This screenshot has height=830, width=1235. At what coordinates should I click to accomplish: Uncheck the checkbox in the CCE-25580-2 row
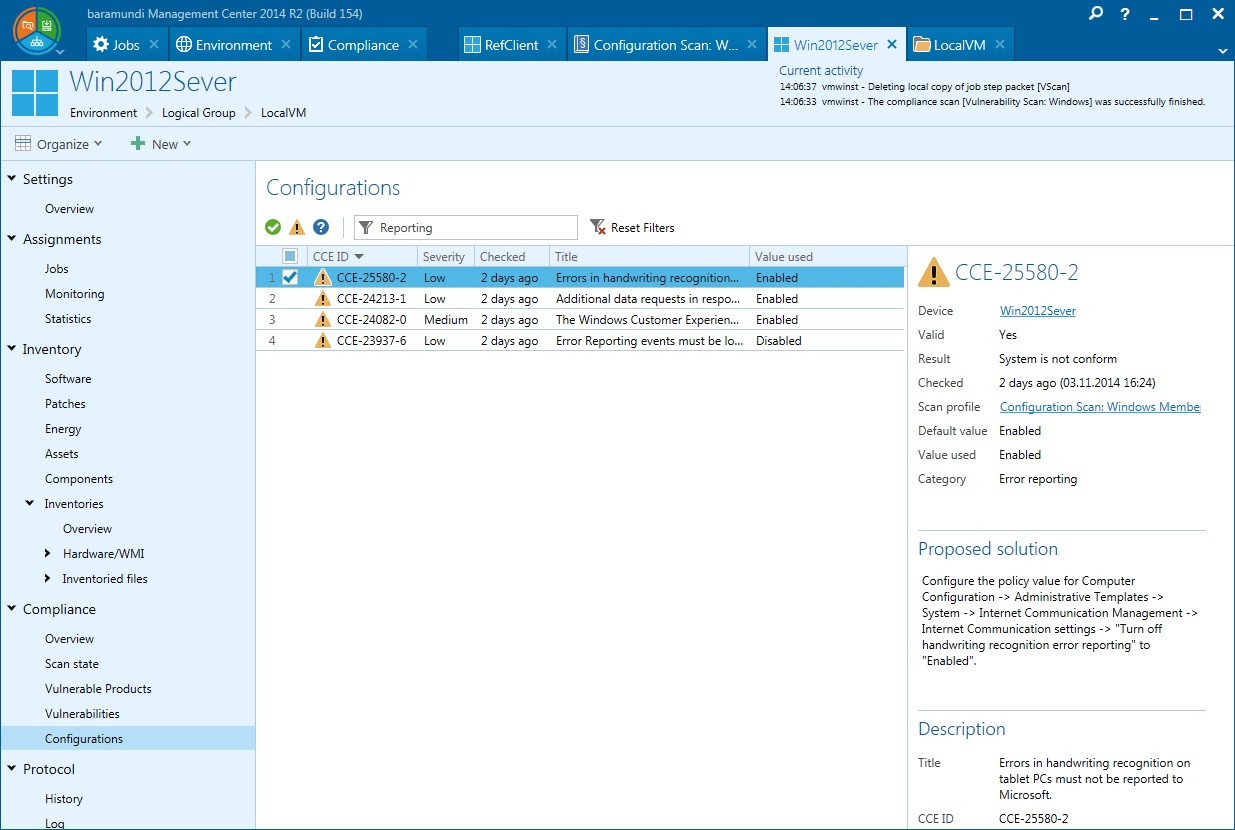click(x=290, y=277)
